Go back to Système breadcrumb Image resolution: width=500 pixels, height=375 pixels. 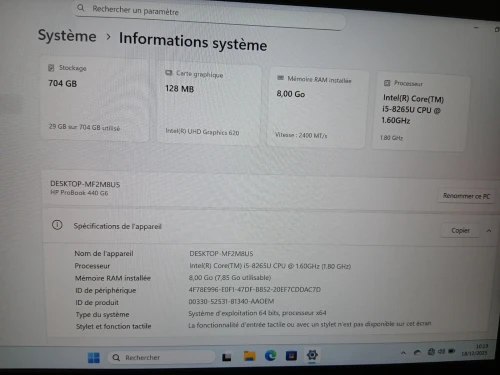click(x=67, y=35)
